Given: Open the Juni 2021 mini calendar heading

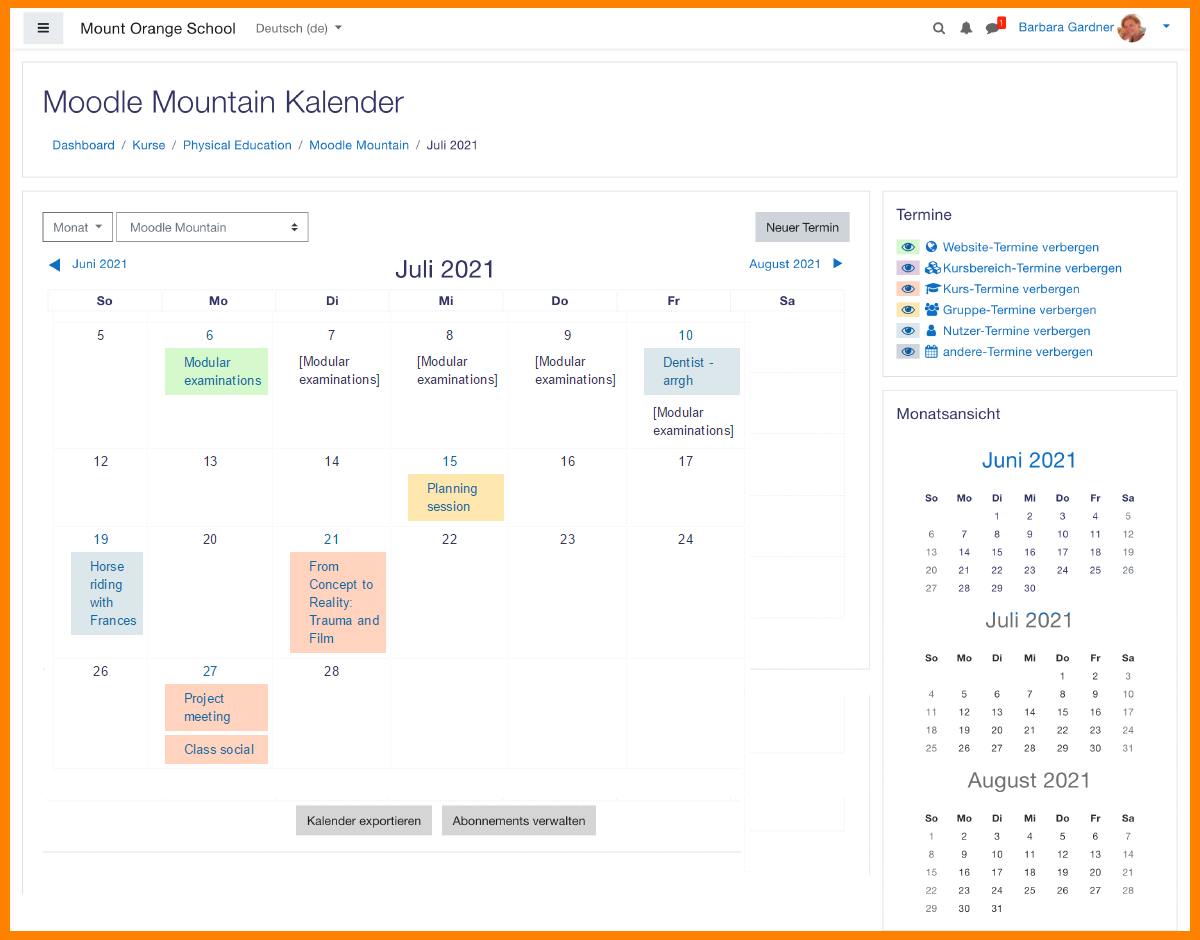Looking at the screenshot, I should pyautogui.click(x=1029, y=460).
